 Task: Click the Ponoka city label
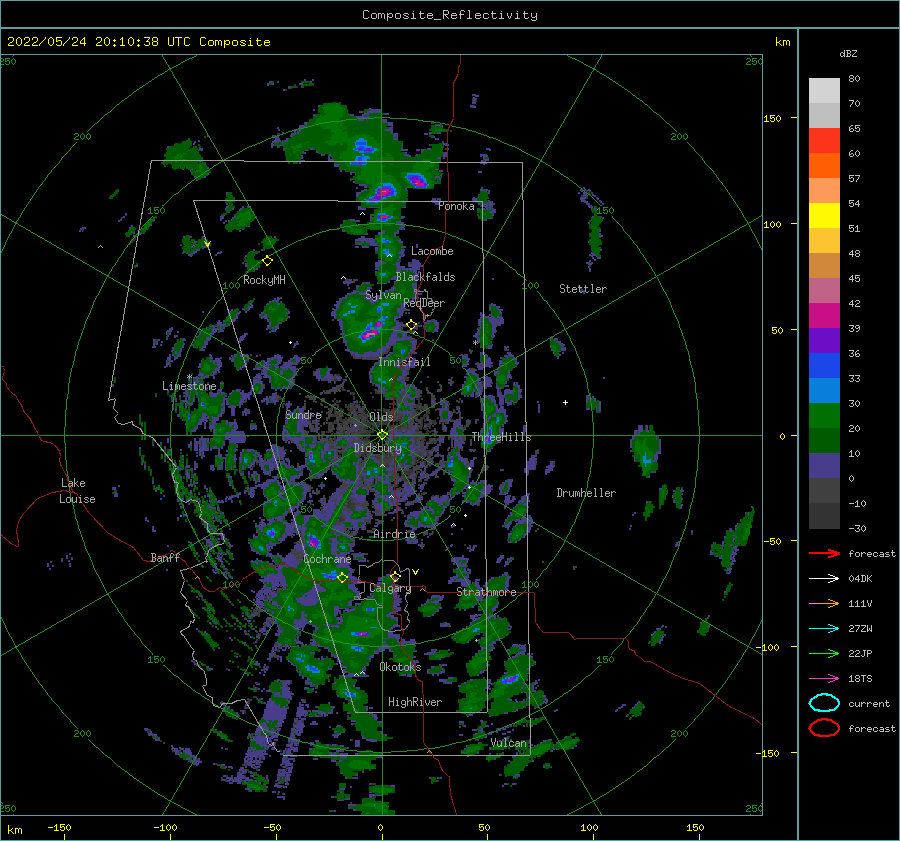coord(456,206)
